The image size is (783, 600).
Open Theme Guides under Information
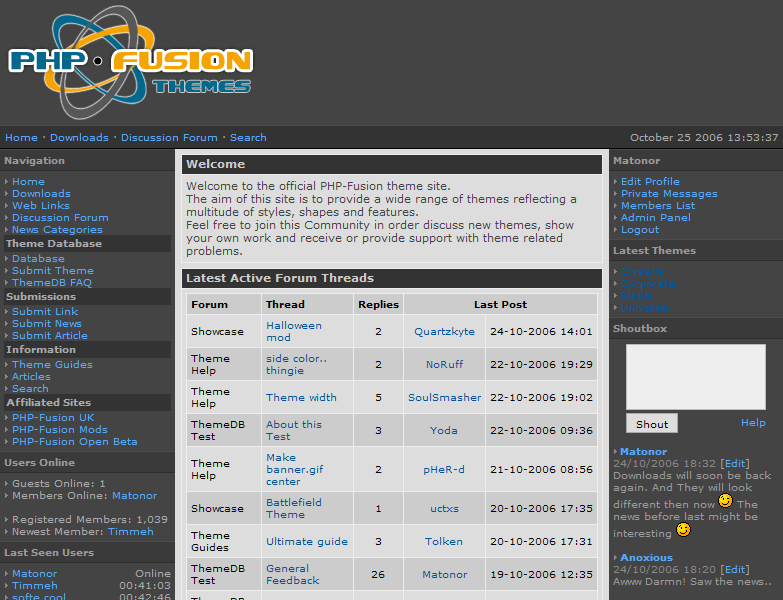click(x=52, y=364)
